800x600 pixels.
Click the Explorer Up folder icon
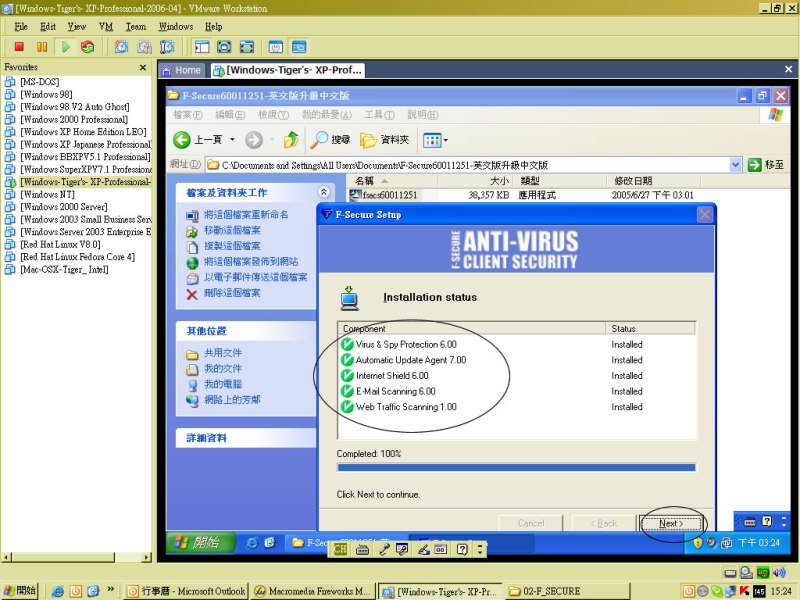click(291, 140)
